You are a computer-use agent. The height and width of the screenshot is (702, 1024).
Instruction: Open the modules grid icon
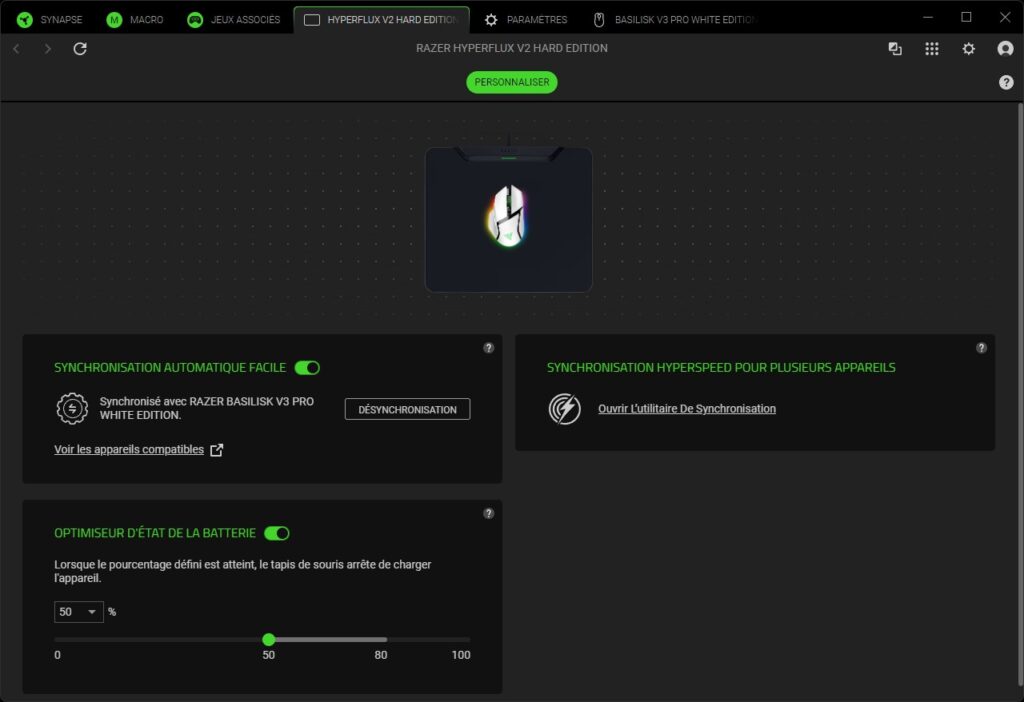(932, 48)
